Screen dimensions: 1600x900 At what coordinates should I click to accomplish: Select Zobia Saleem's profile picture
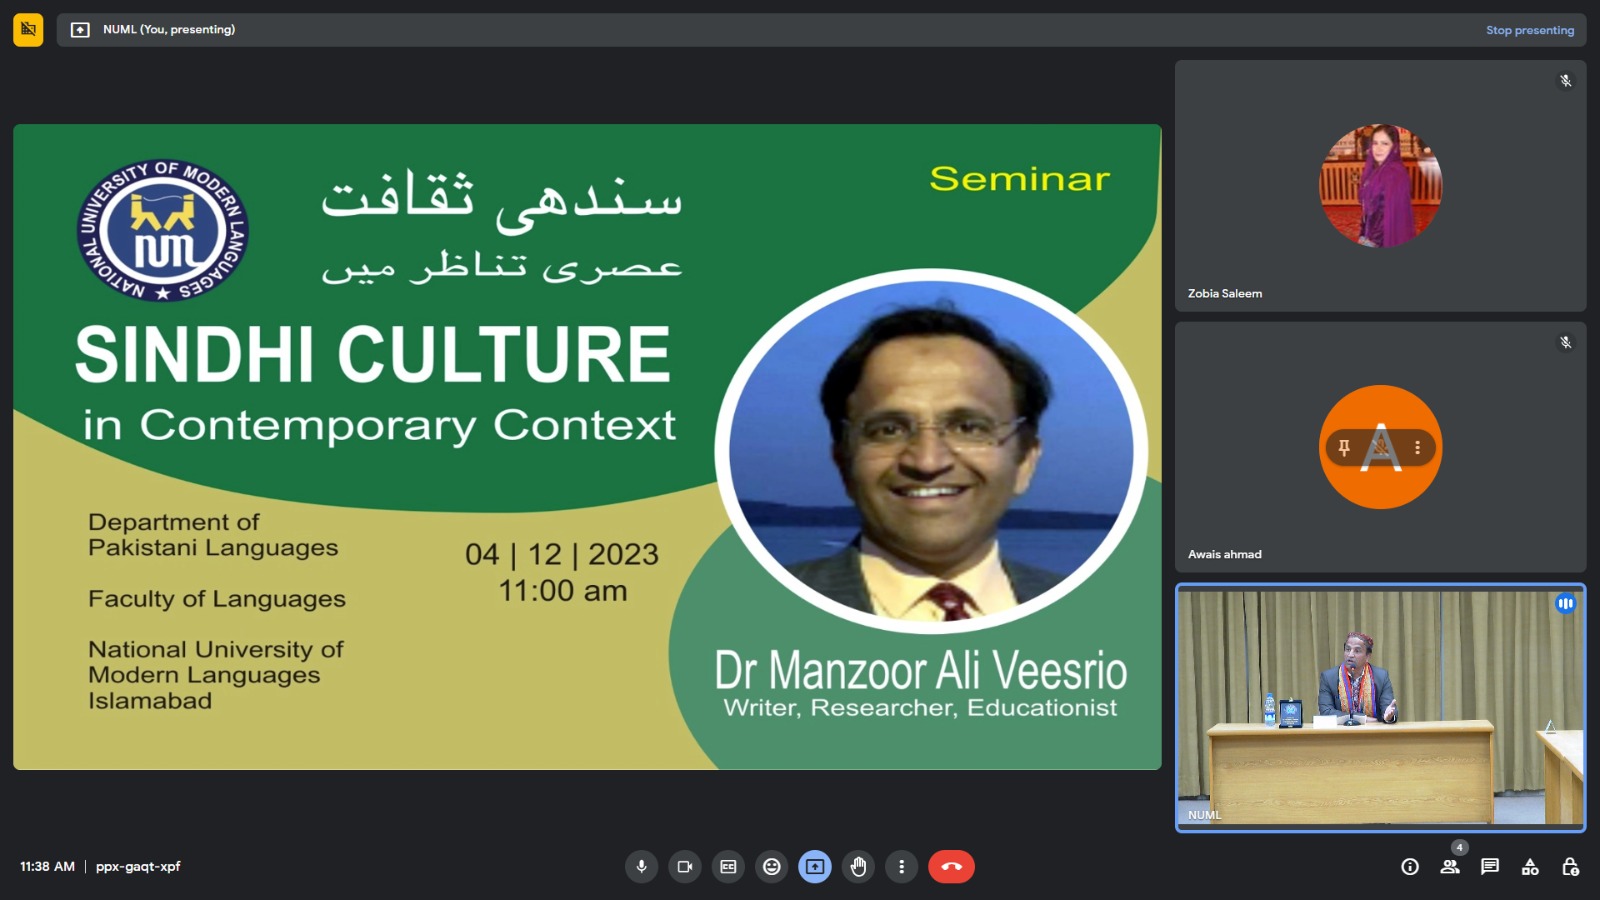1381,186
